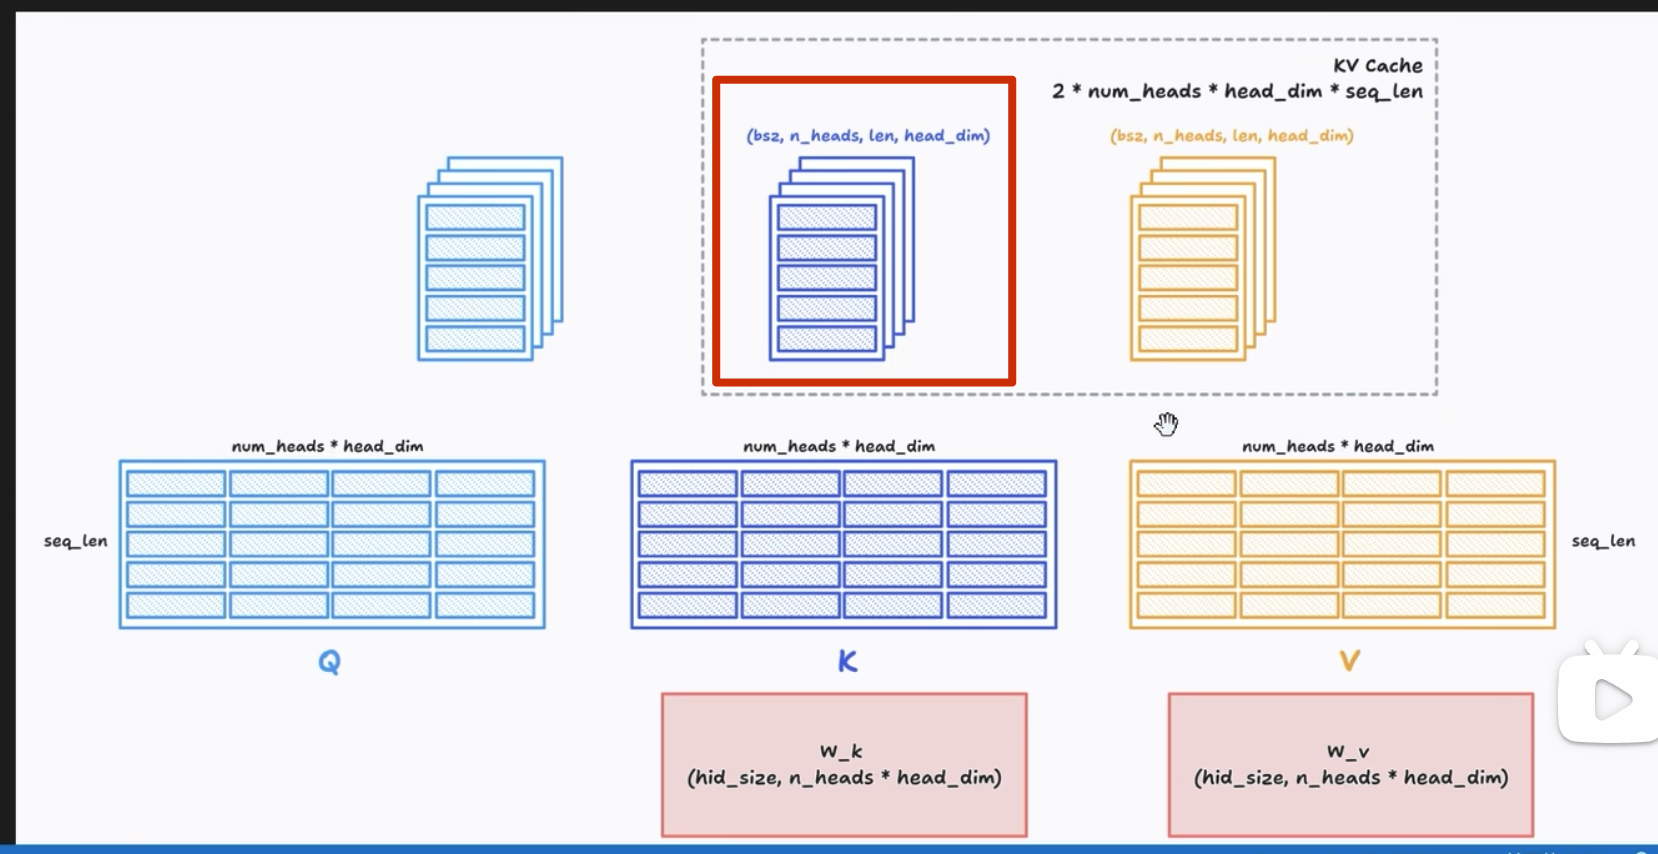Select the dark blue stacked K cache icon
Viewport: 1658px width, 854px height.
click(x=841, y=259)
